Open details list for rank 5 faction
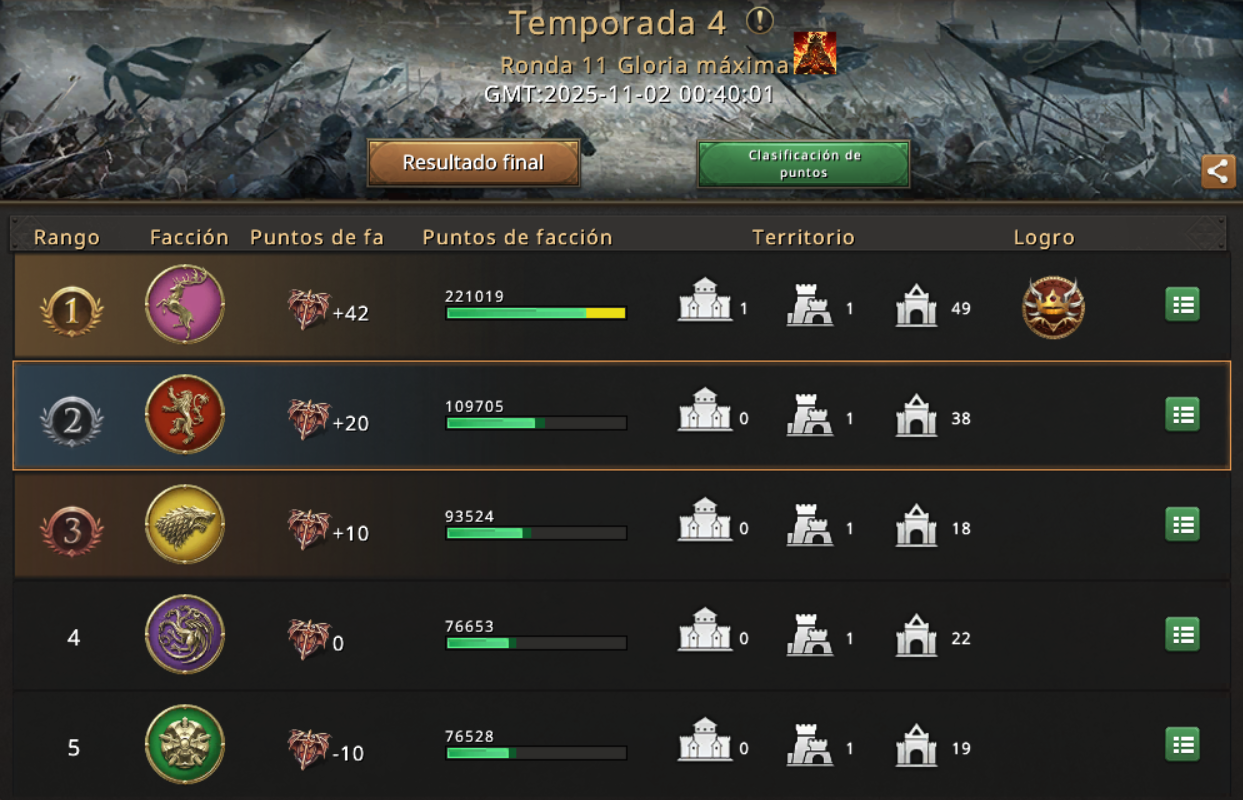The height and width of the screenshot is (800, 1243). click(1183, 744)
